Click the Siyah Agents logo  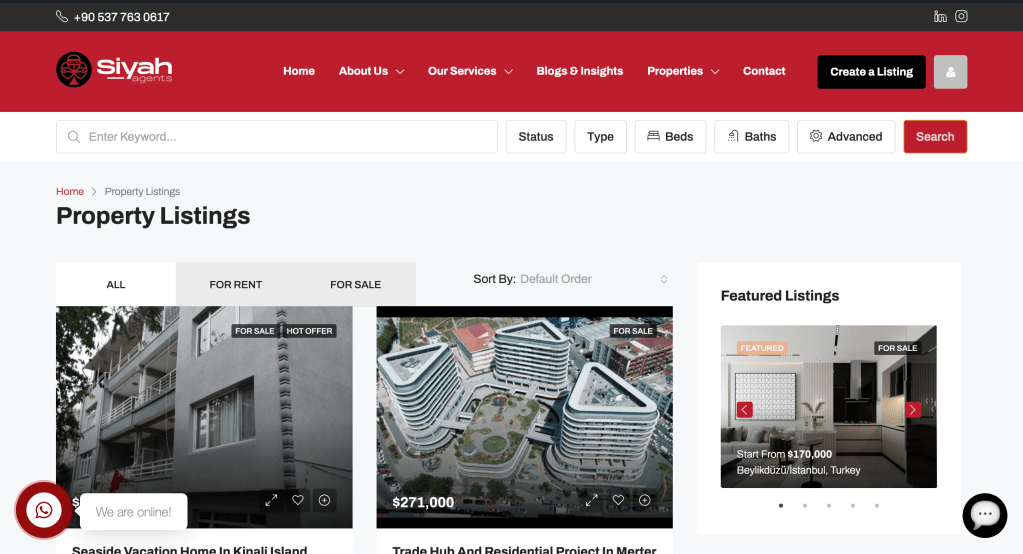tap(114, 70)
